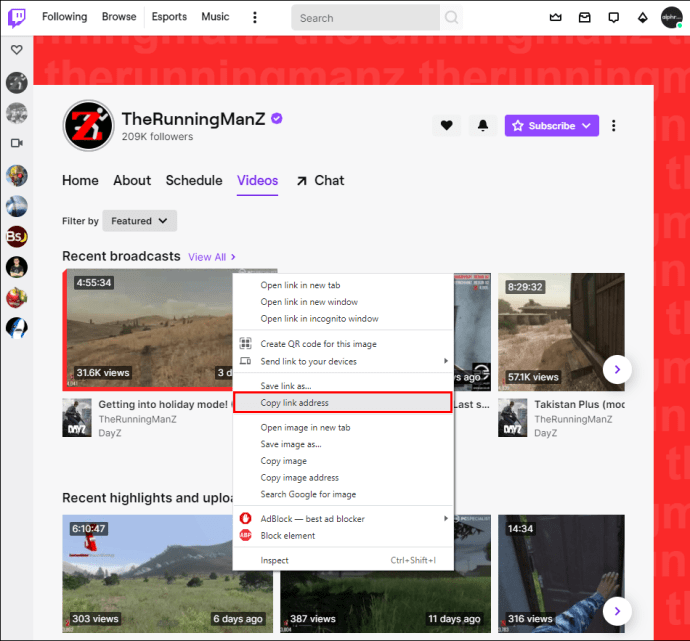Open the whispers chat bubble icon

pyautogui.click(x=613, y=18)
